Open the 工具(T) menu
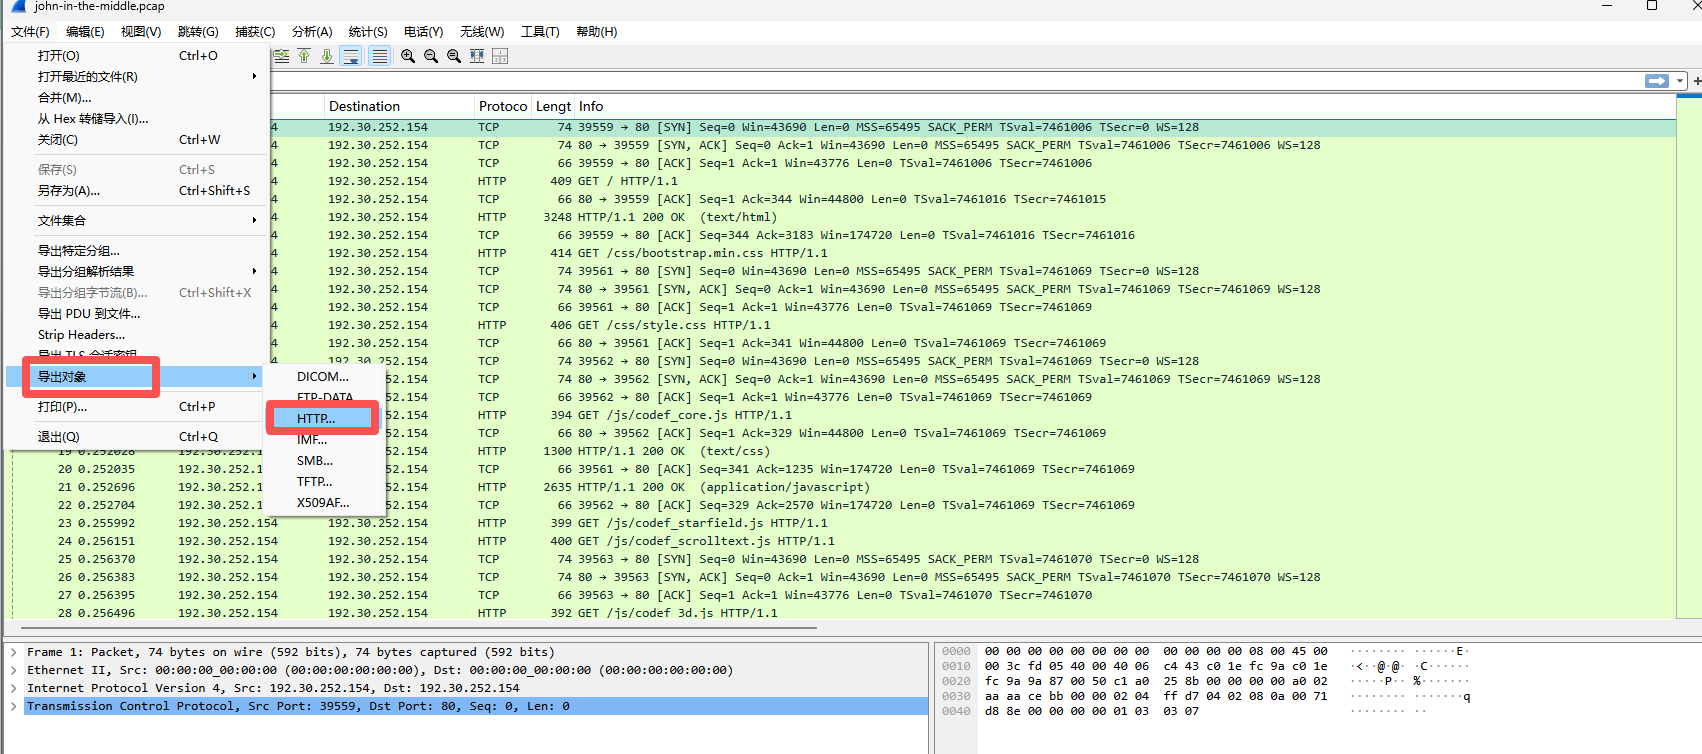The image size is (1702, 754). (540, 32)
